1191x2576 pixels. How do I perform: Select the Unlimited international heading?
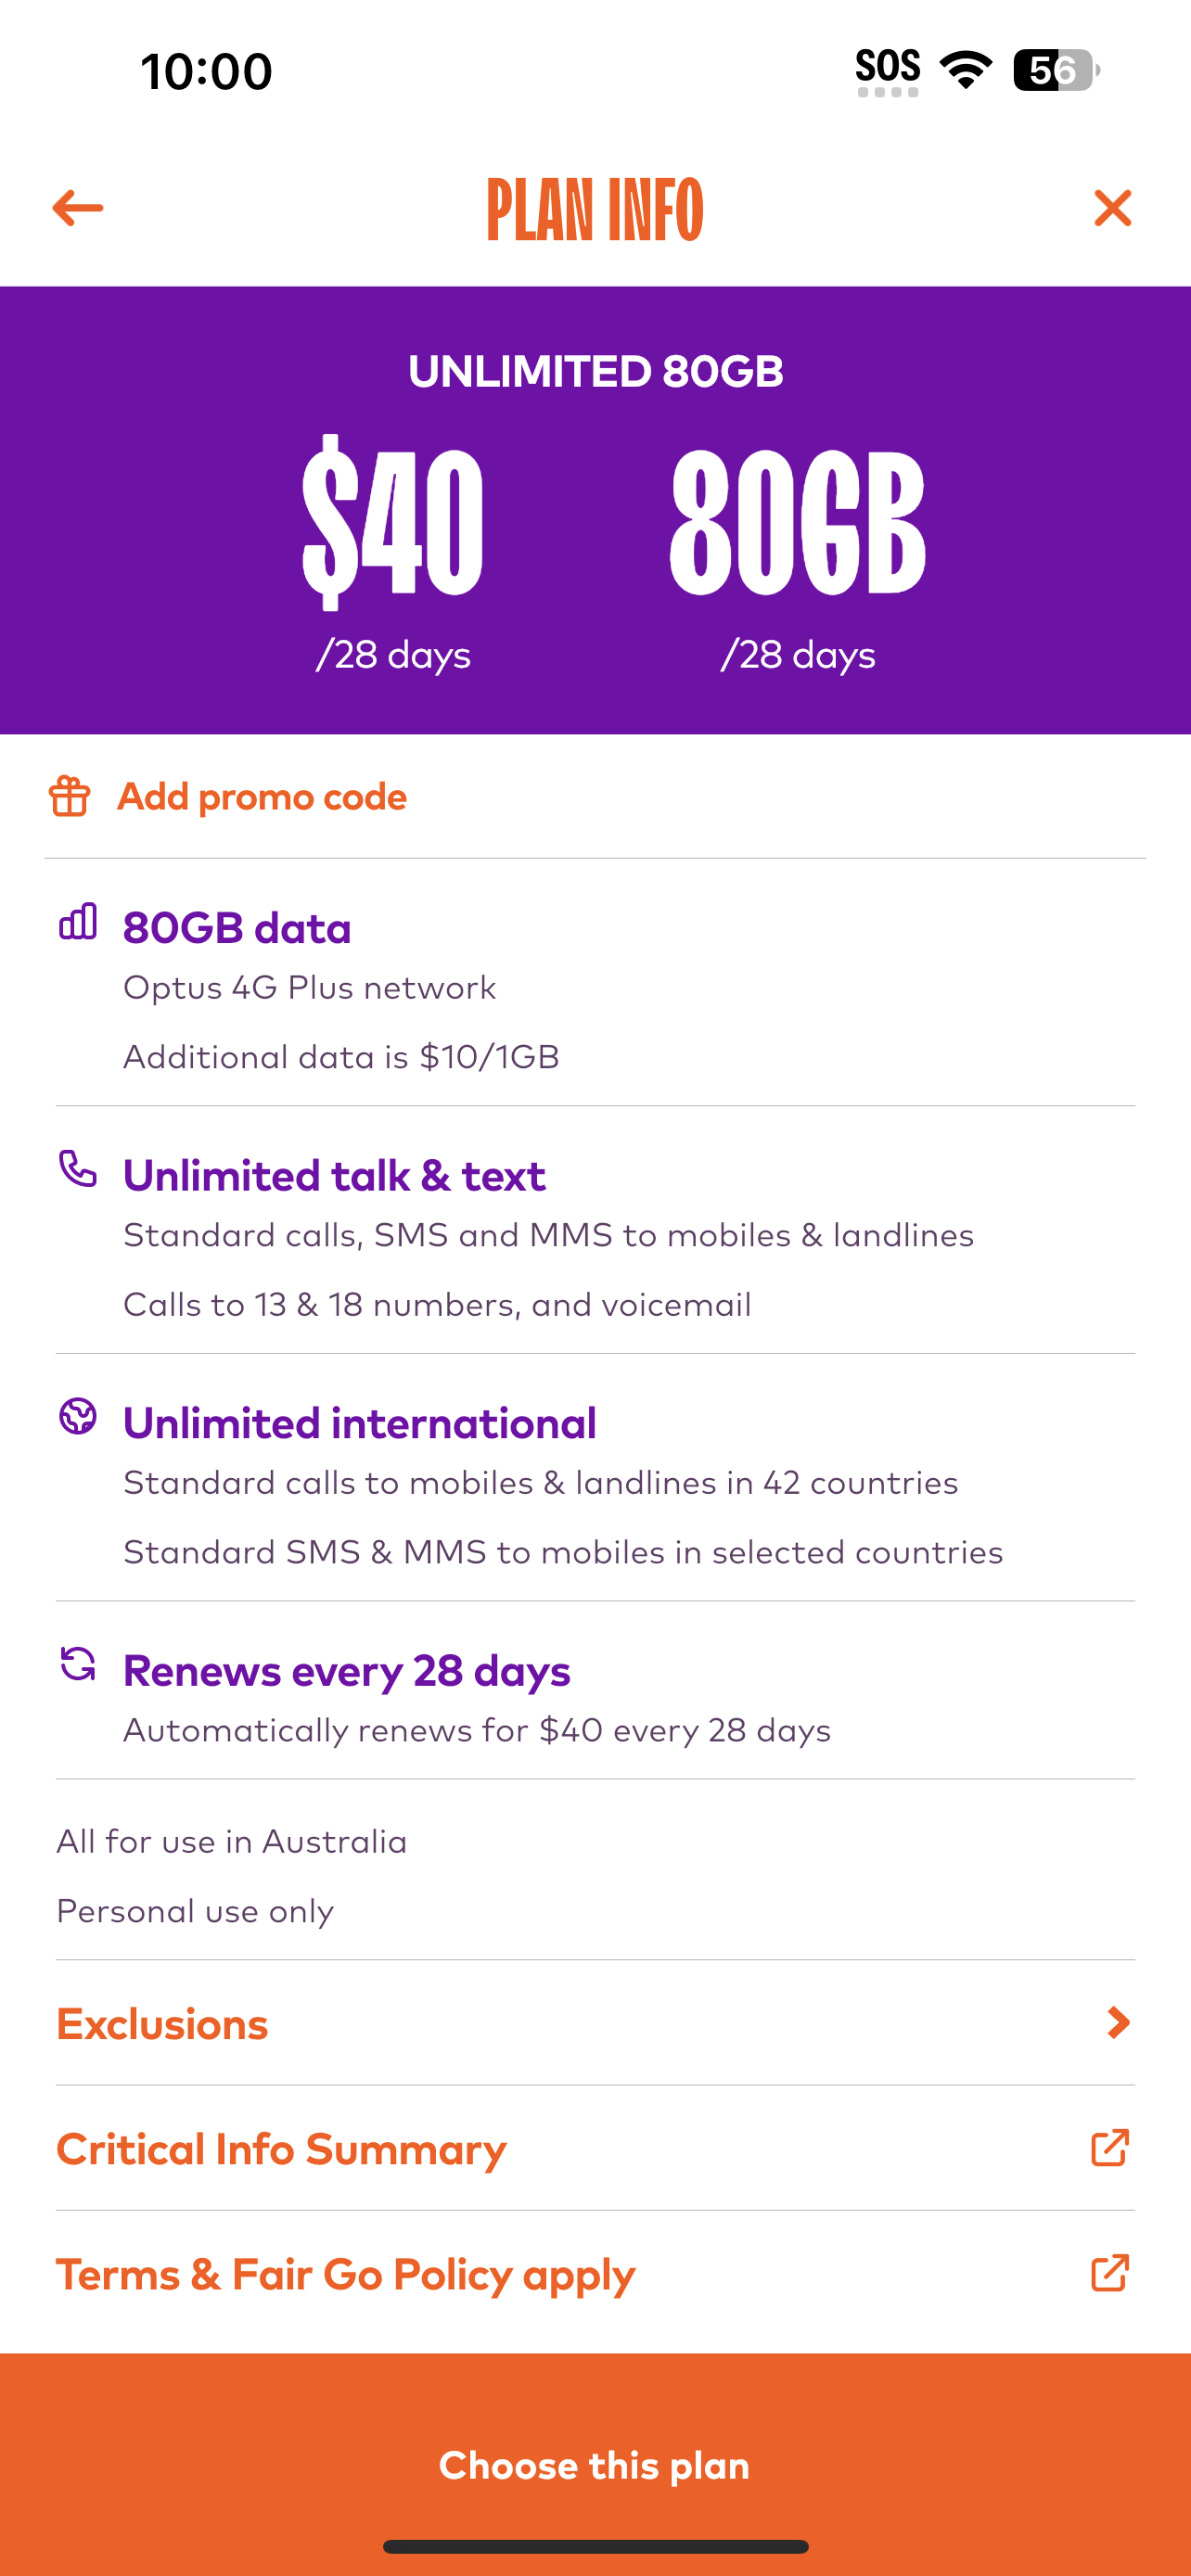point(360,1423)
